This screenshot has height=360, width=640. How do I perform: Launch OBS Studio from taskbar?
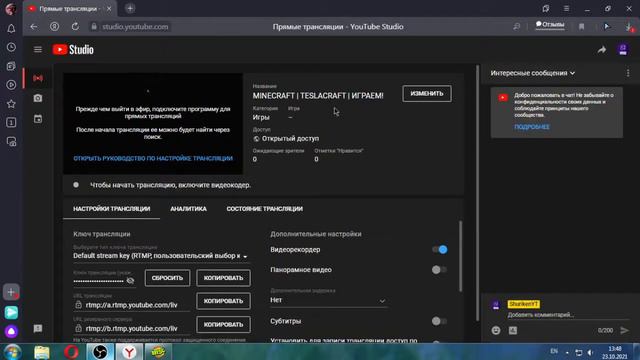[x=100, y=352]
